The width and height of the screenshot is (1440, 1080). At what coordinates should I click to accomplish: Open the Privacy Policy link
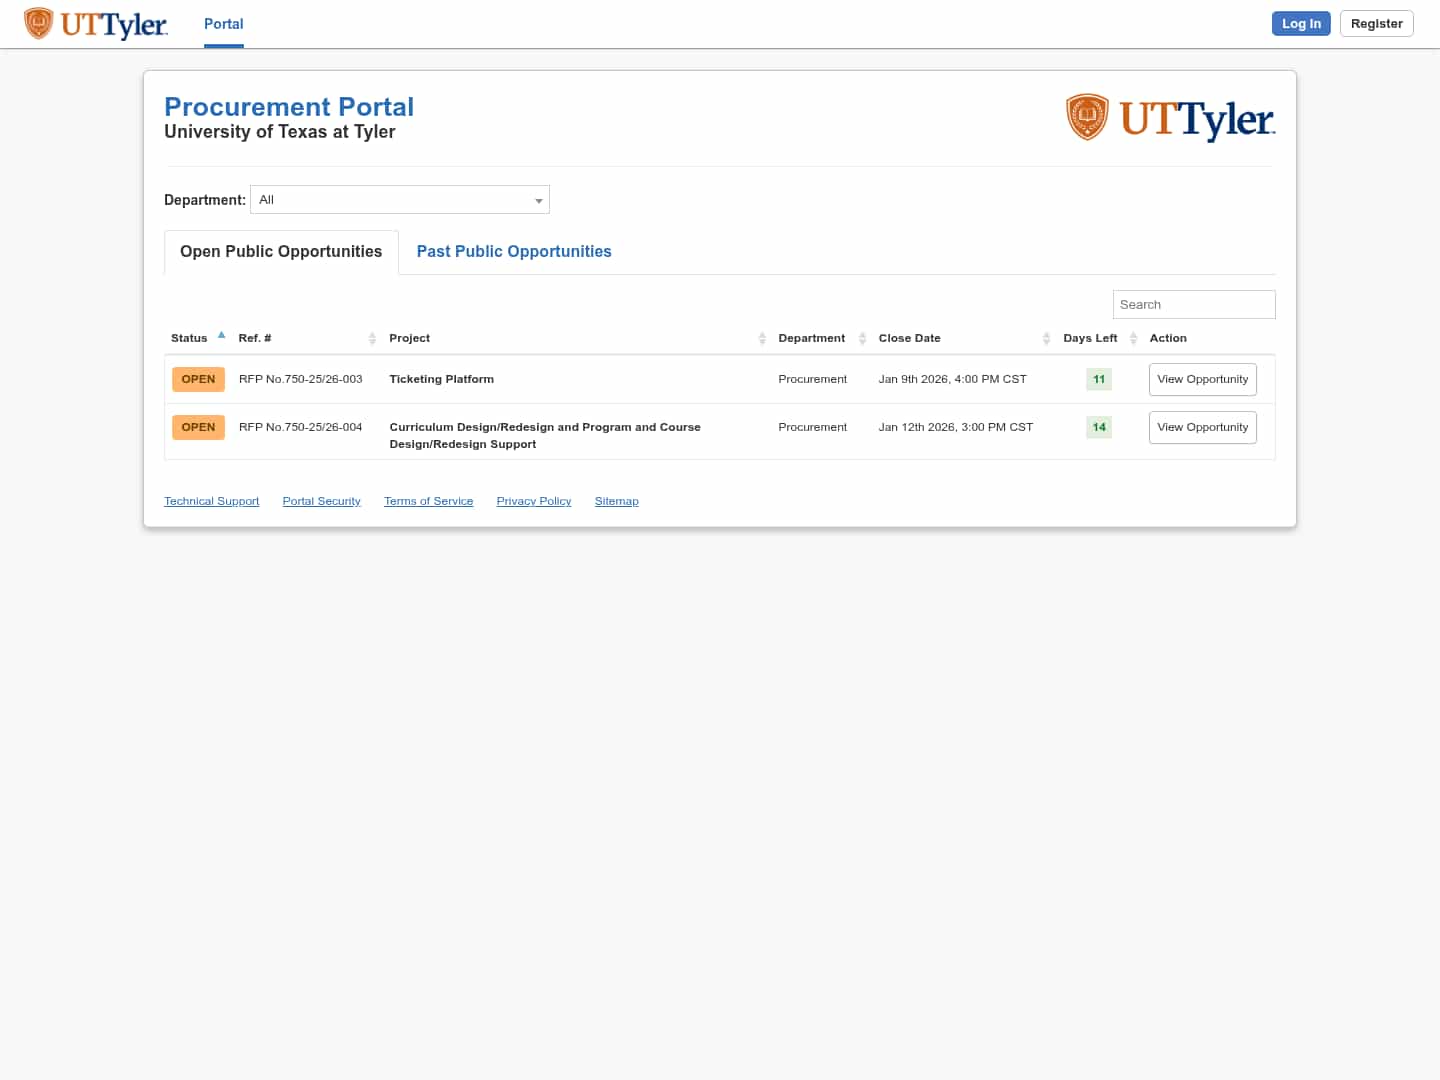tap(534, 501)
